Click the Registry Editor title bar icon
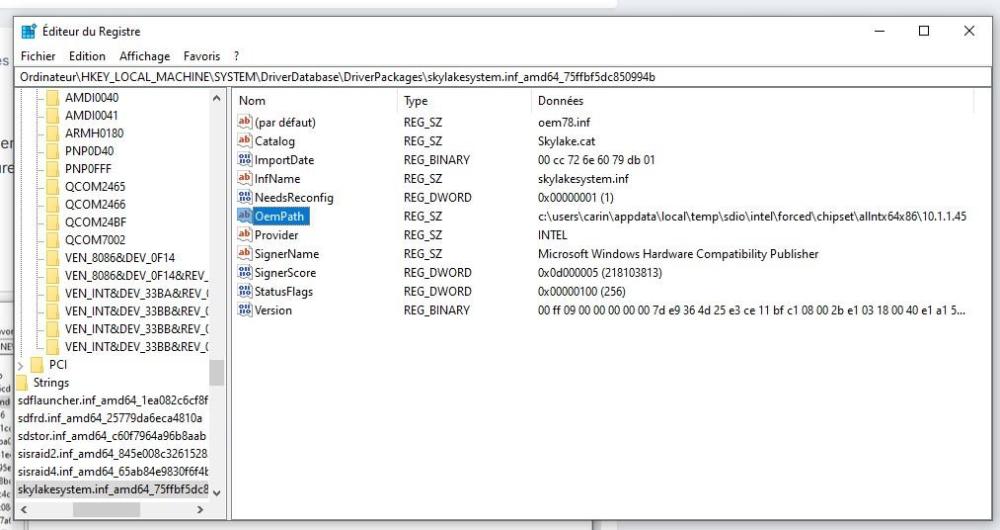Viewport: 1000px width, 530px height. [x=29, y=31]
